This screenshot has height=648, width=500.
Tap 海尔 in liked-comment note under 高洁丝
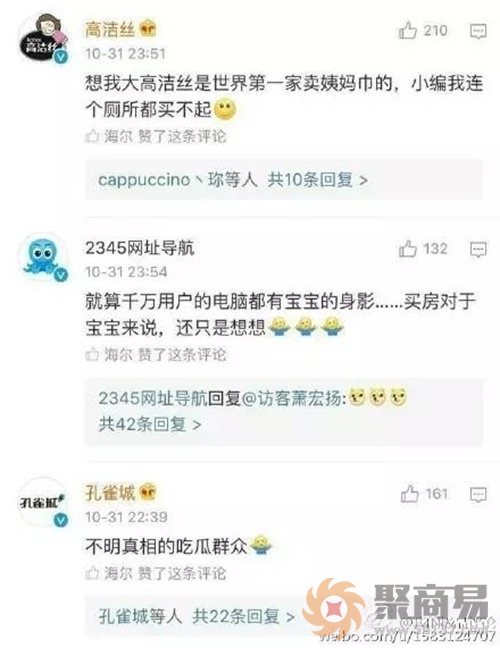point(118,136)
